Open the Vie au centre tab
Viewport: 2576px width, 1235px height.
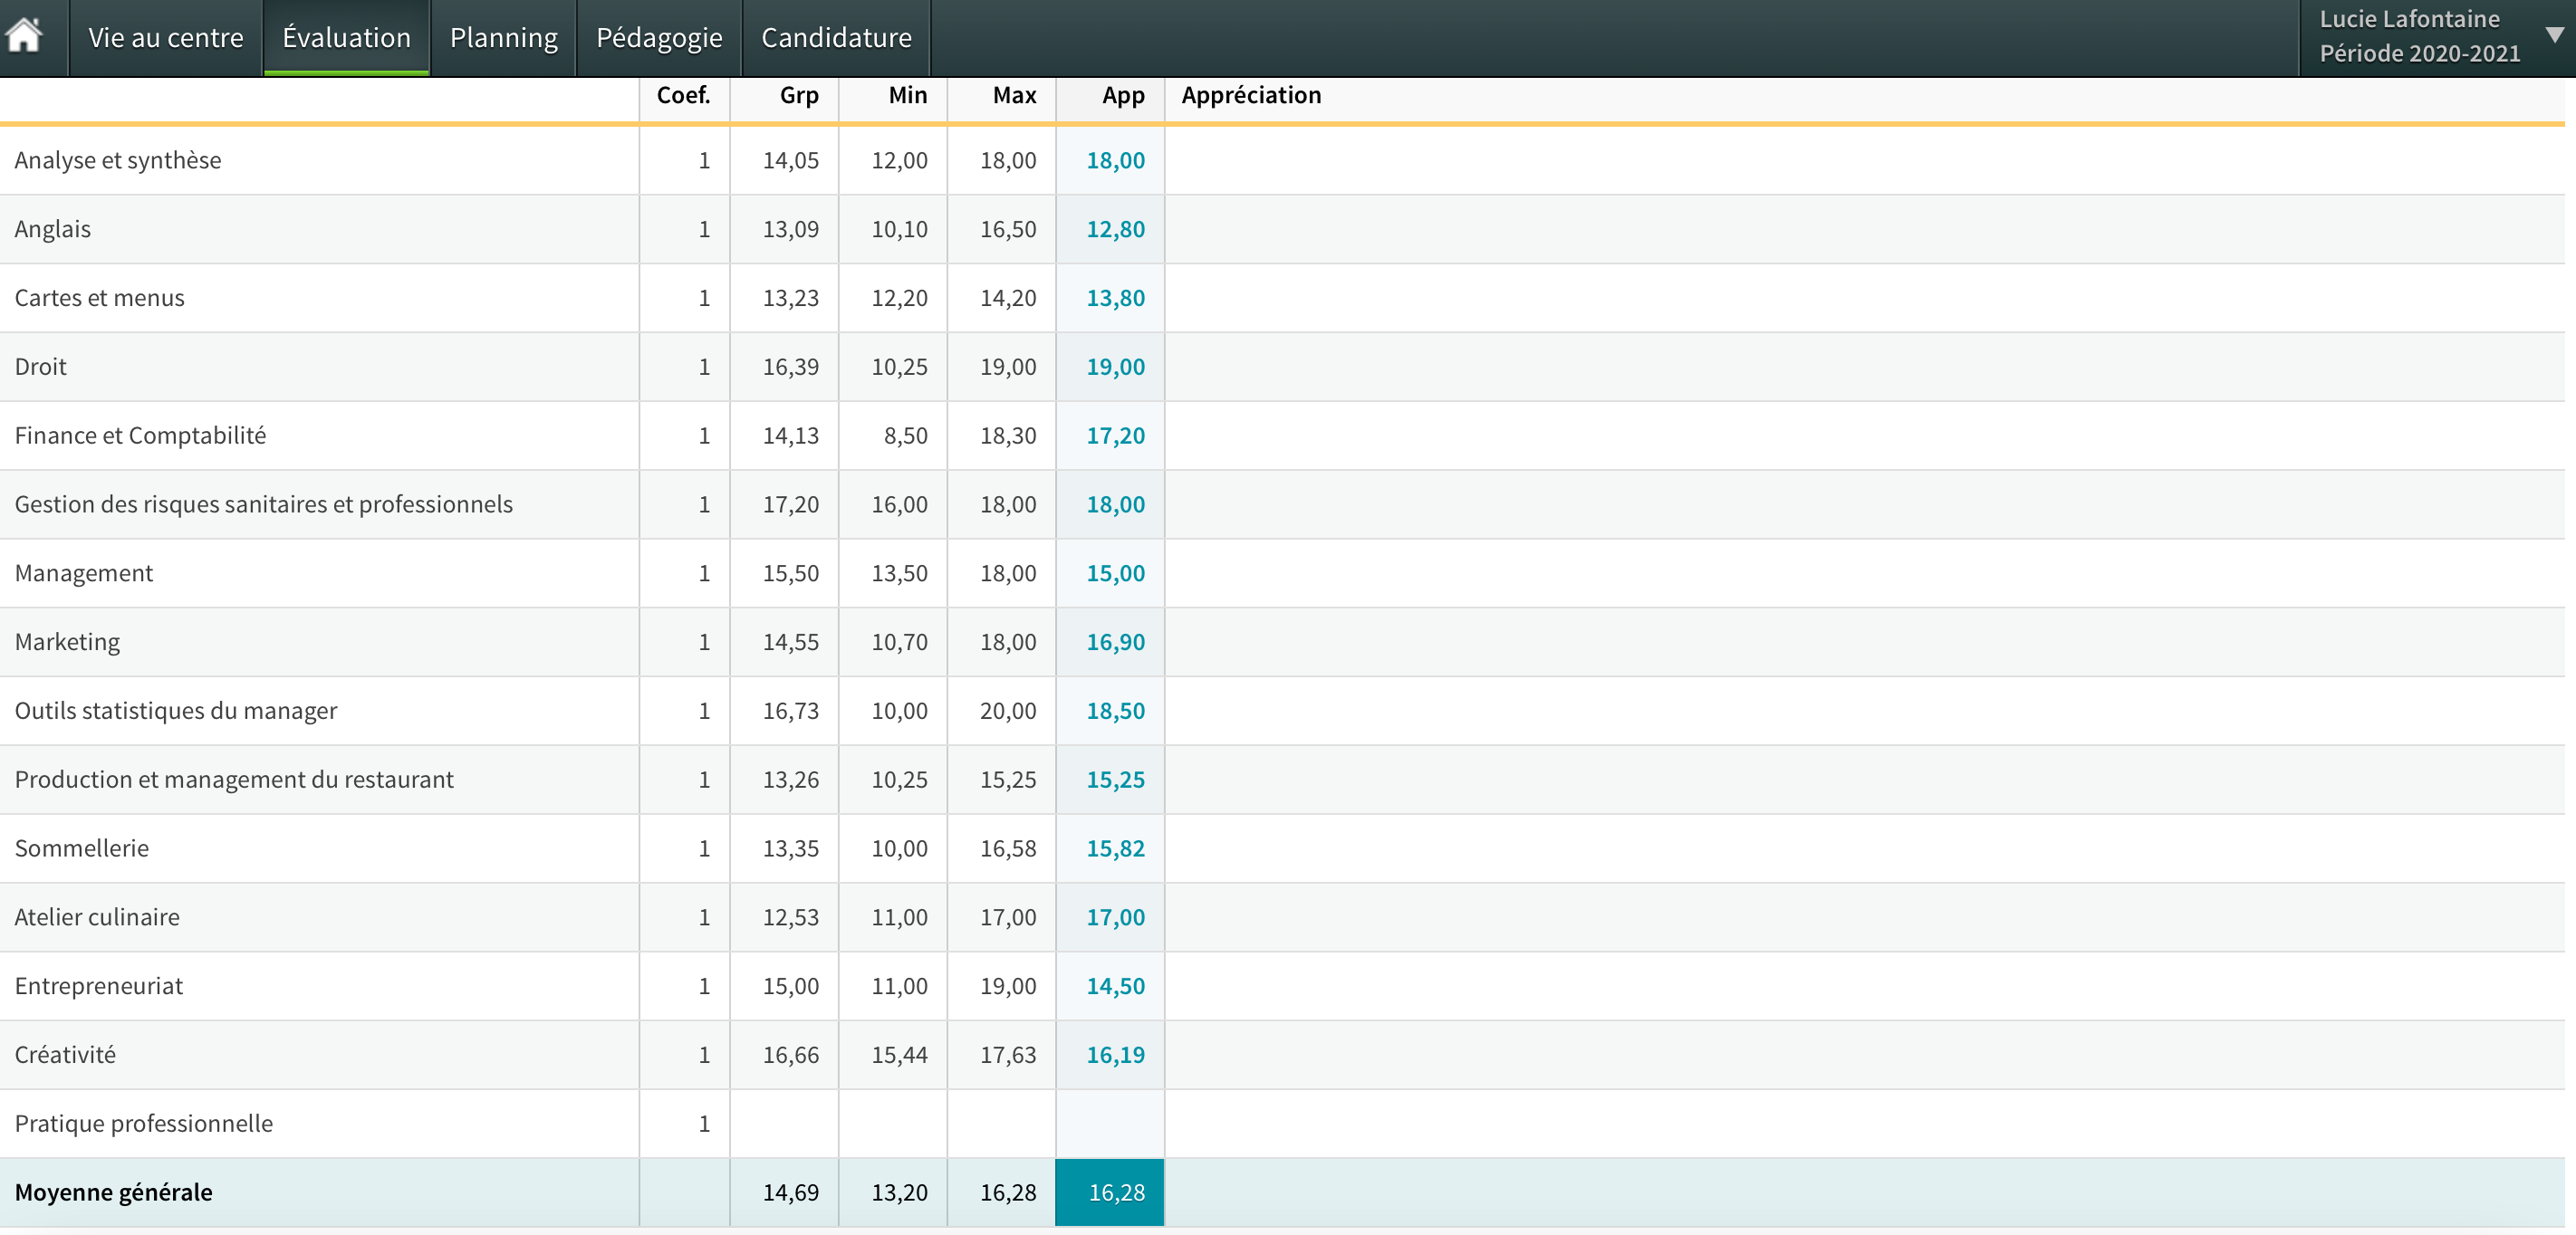click(165, 38)
